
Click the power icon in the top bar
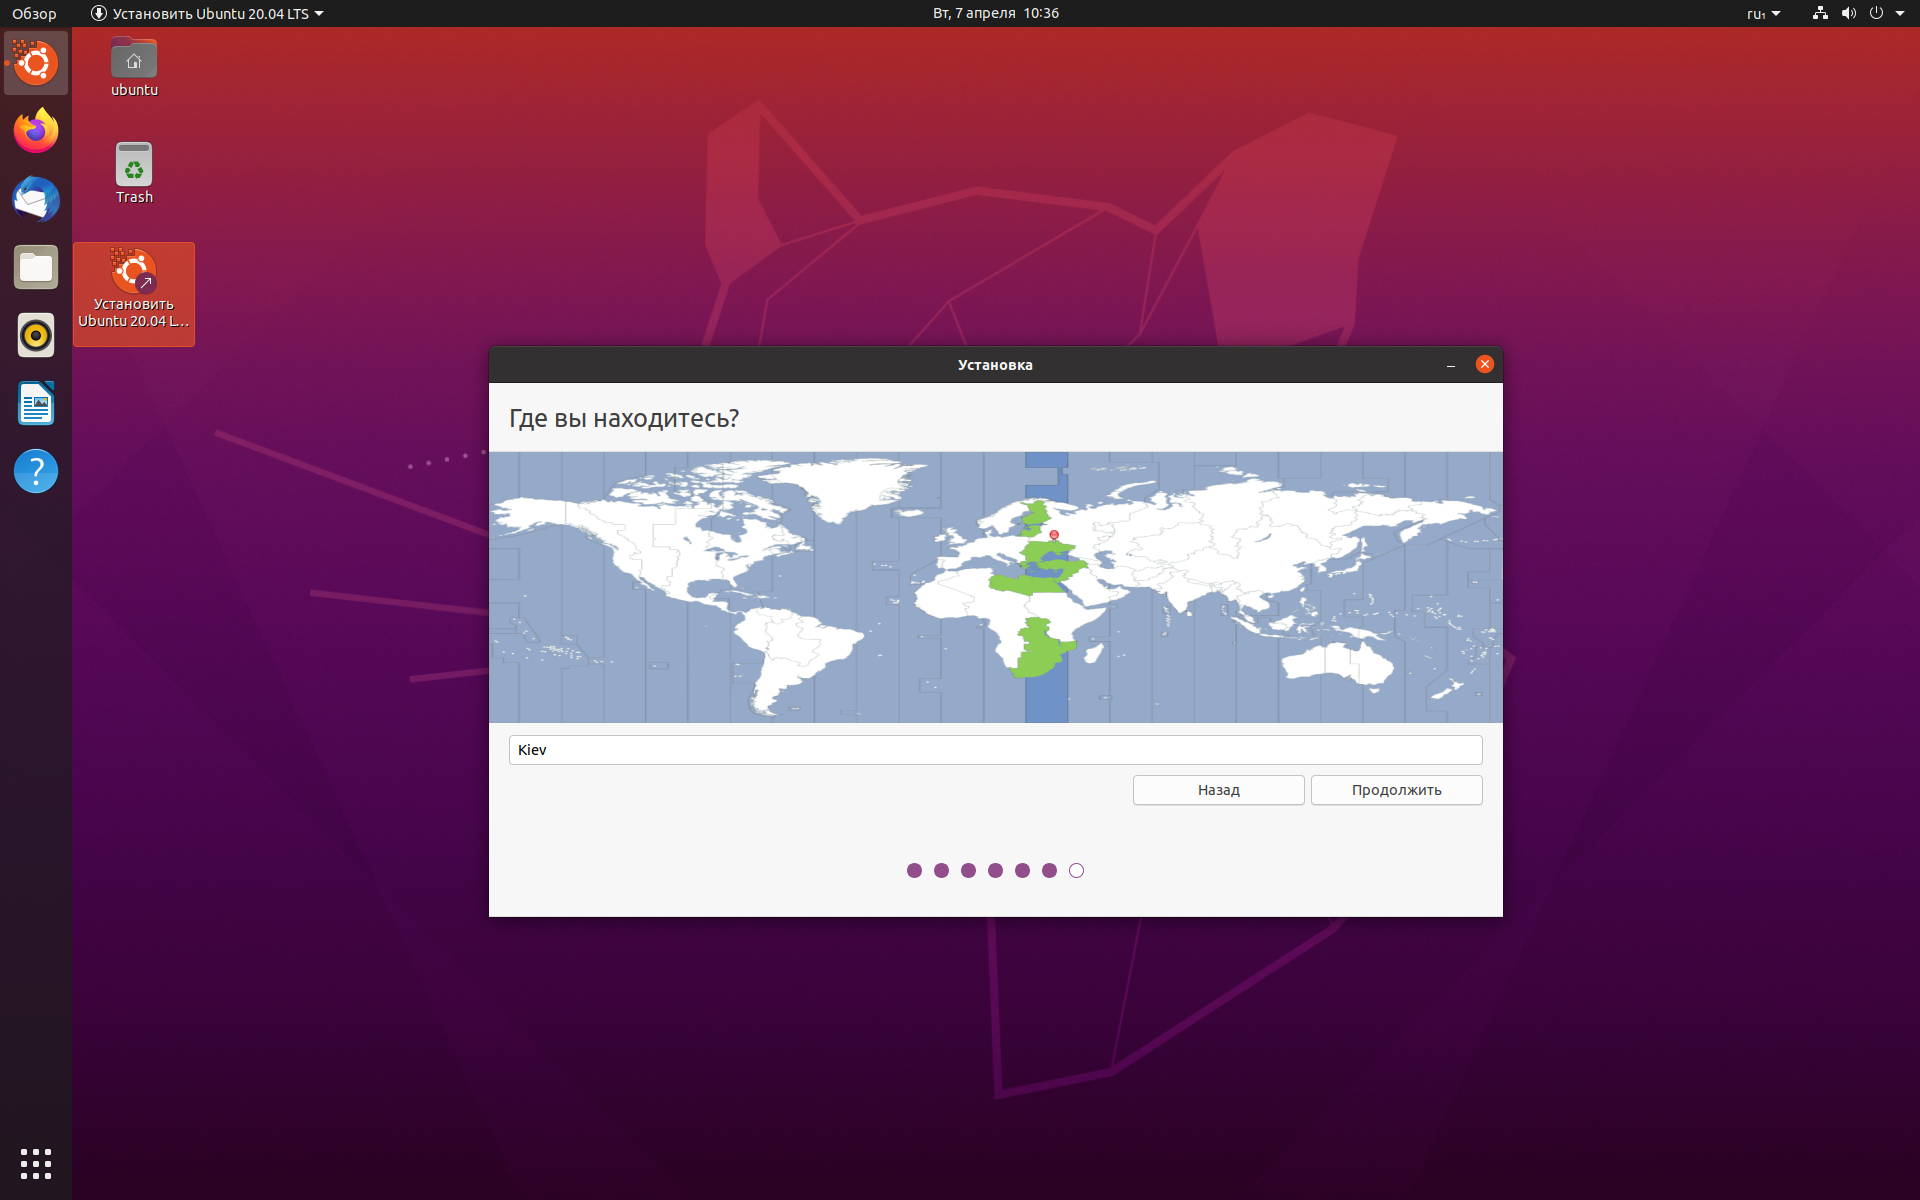coord(1876,13)
